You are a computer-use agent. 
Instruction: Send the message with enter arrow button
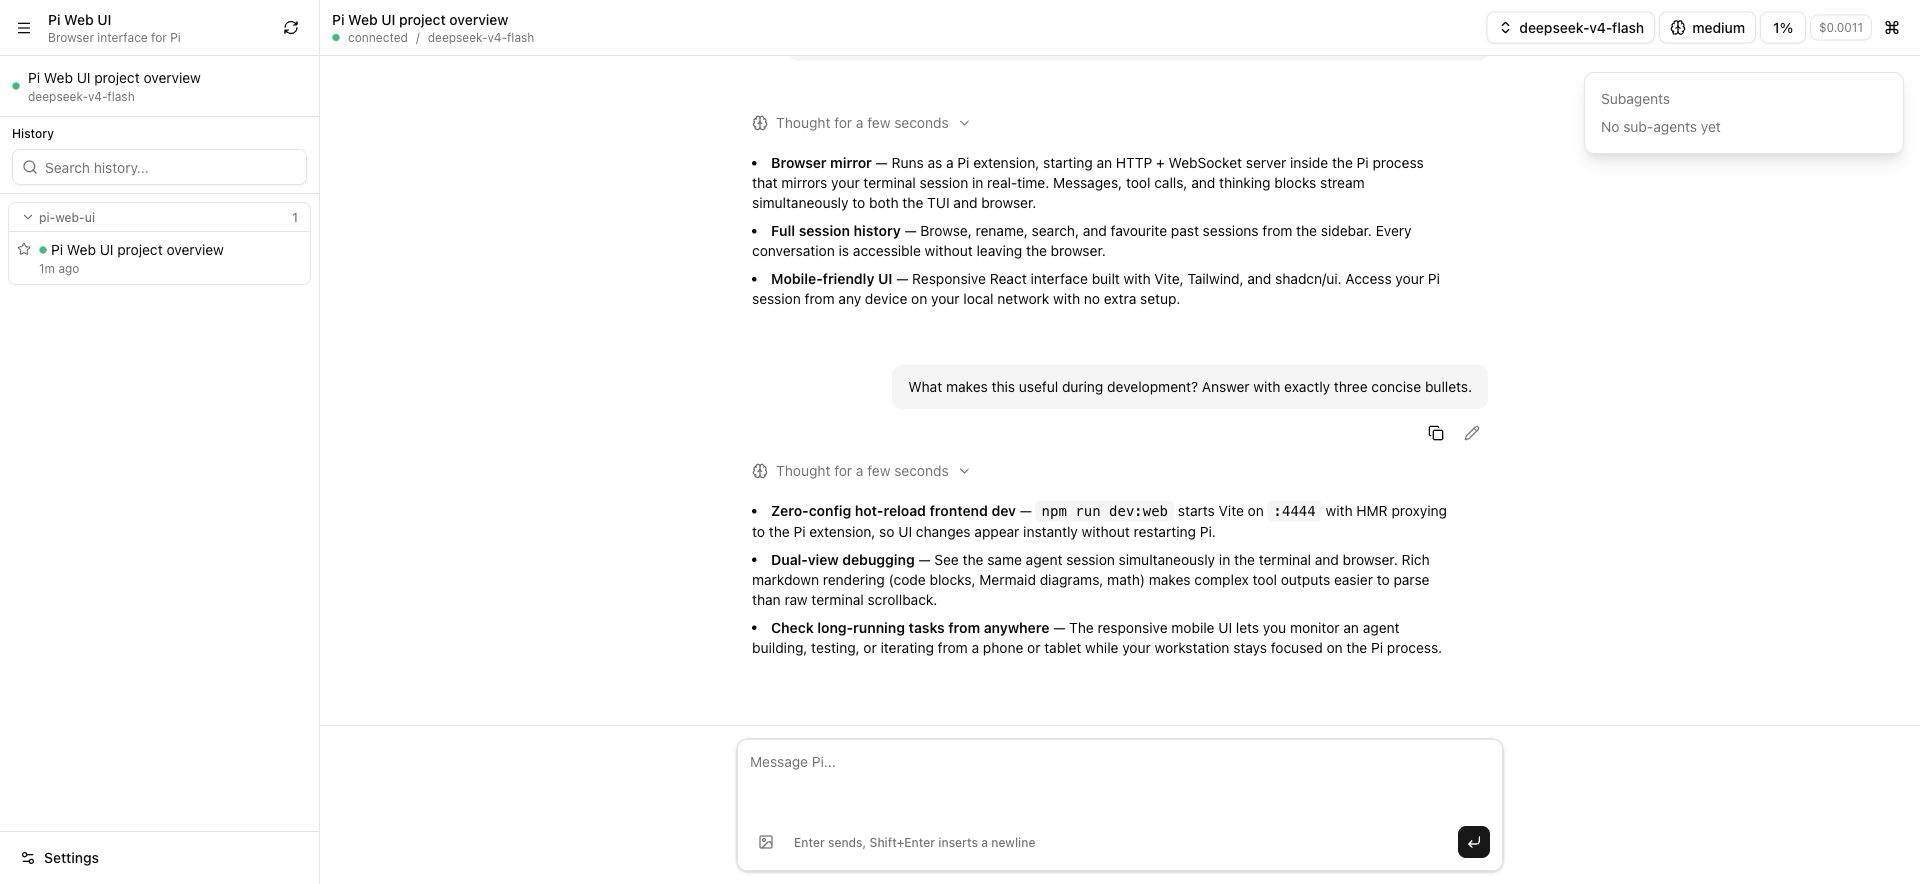(x=1474, y=842)
